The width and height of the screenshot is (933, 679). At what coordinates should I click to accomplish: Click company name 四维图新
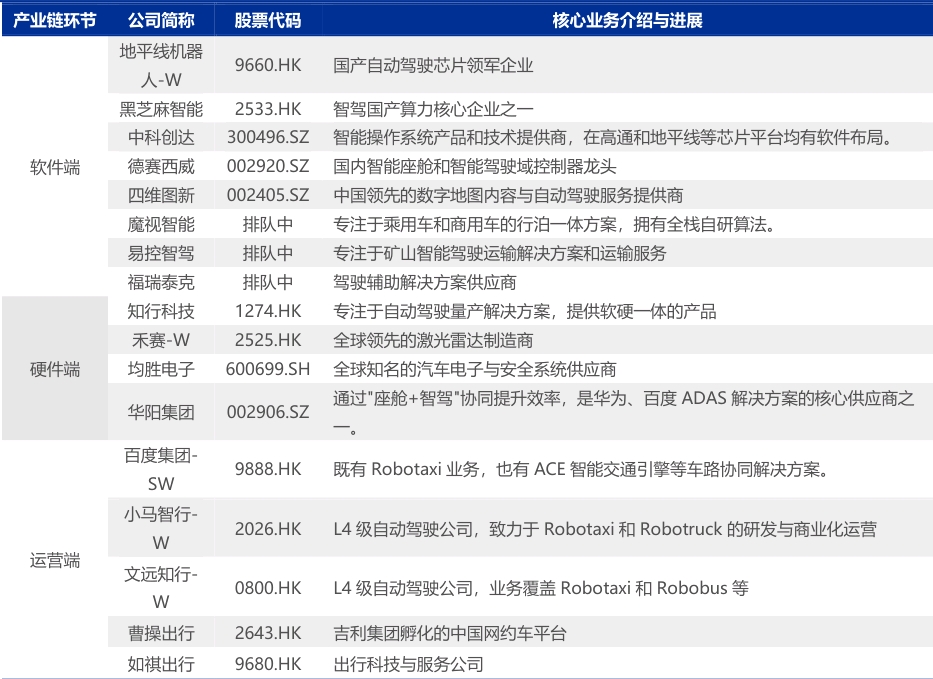pyautogui.click(x=161, y=195)
